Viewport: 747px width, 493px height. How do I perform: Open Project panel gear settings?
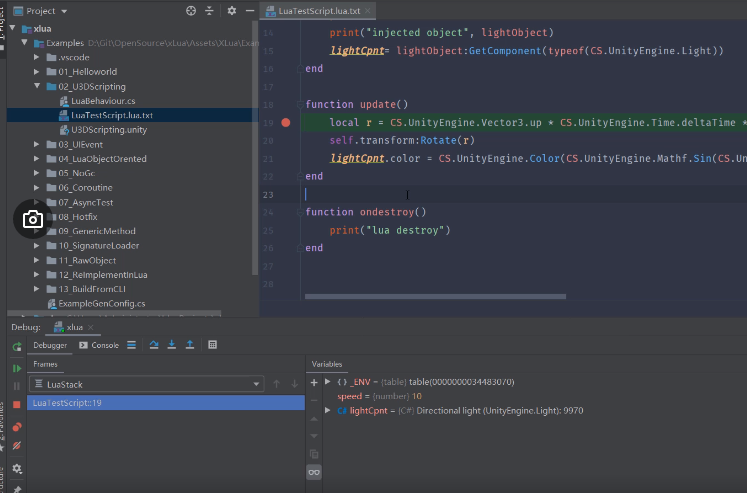tap(232, 10)
